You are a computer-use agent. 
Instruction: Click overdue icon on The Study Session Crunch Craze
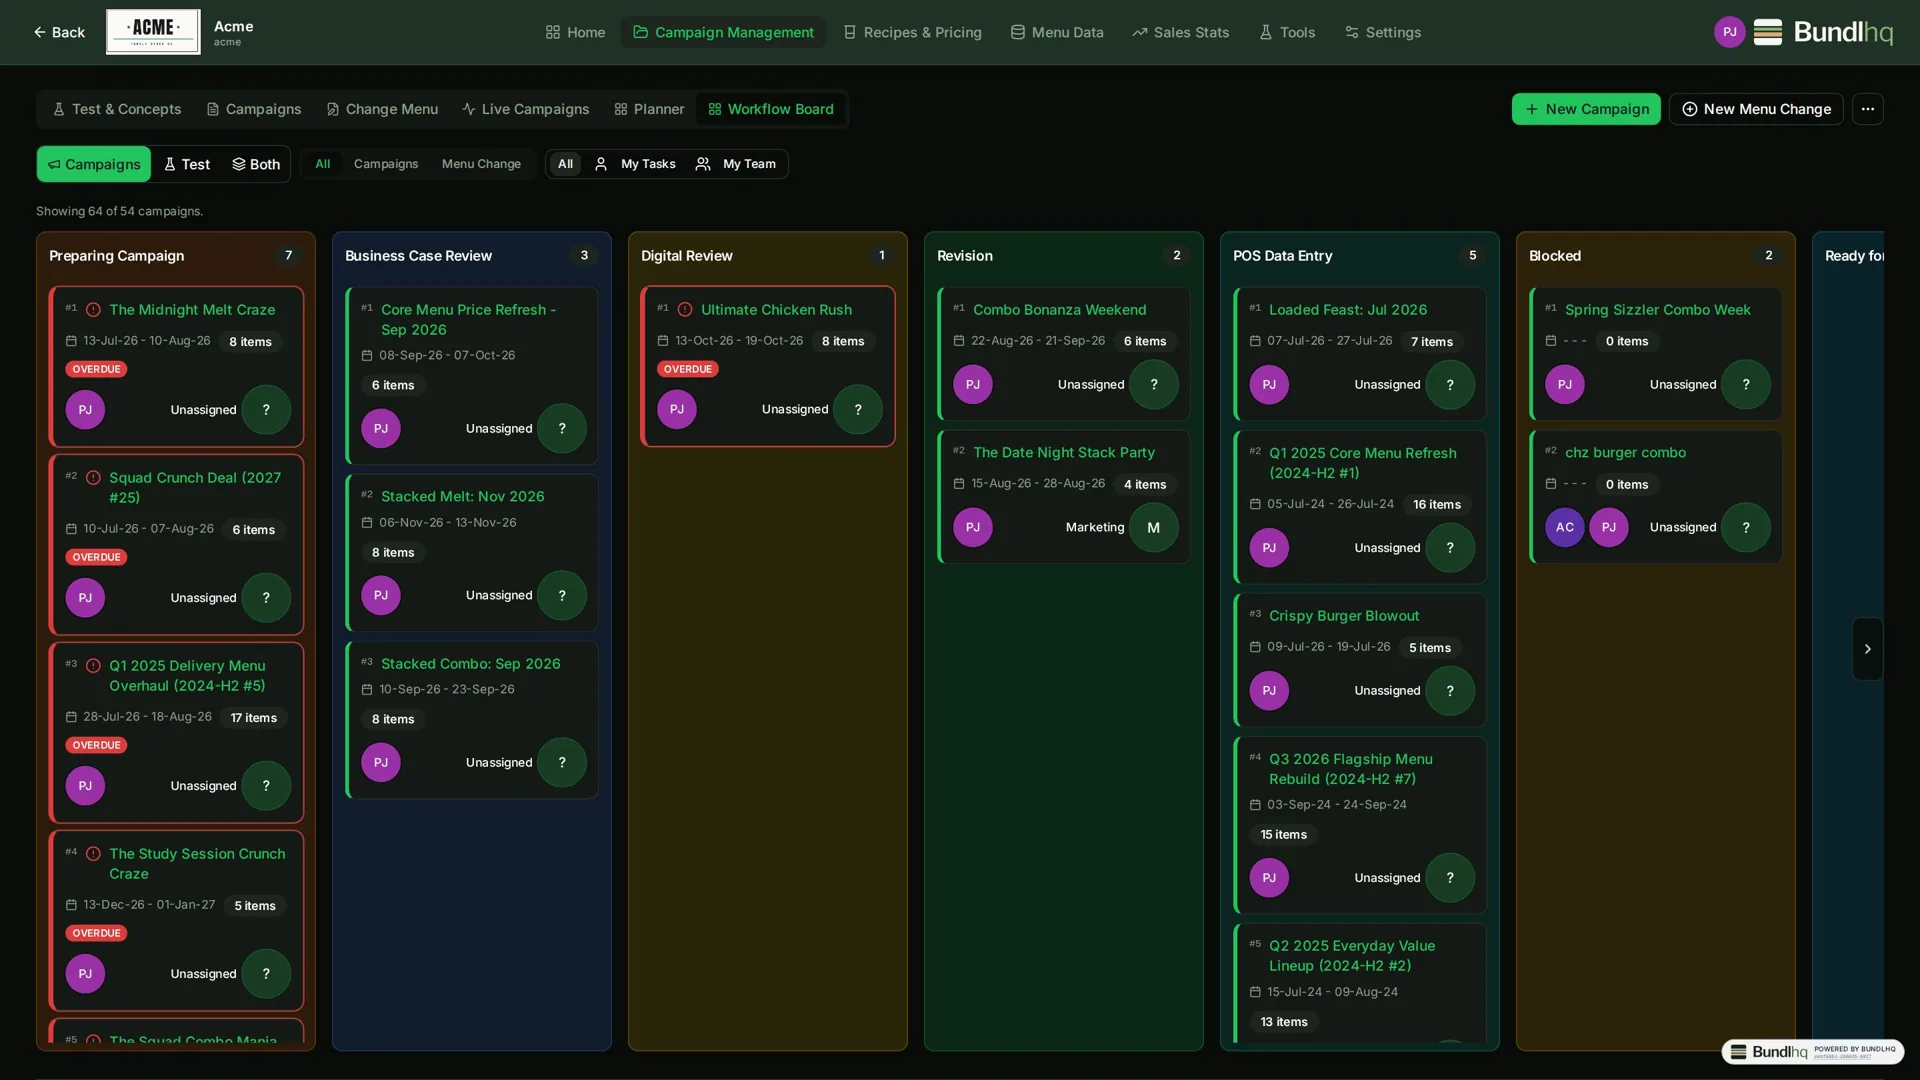point(93,854)
